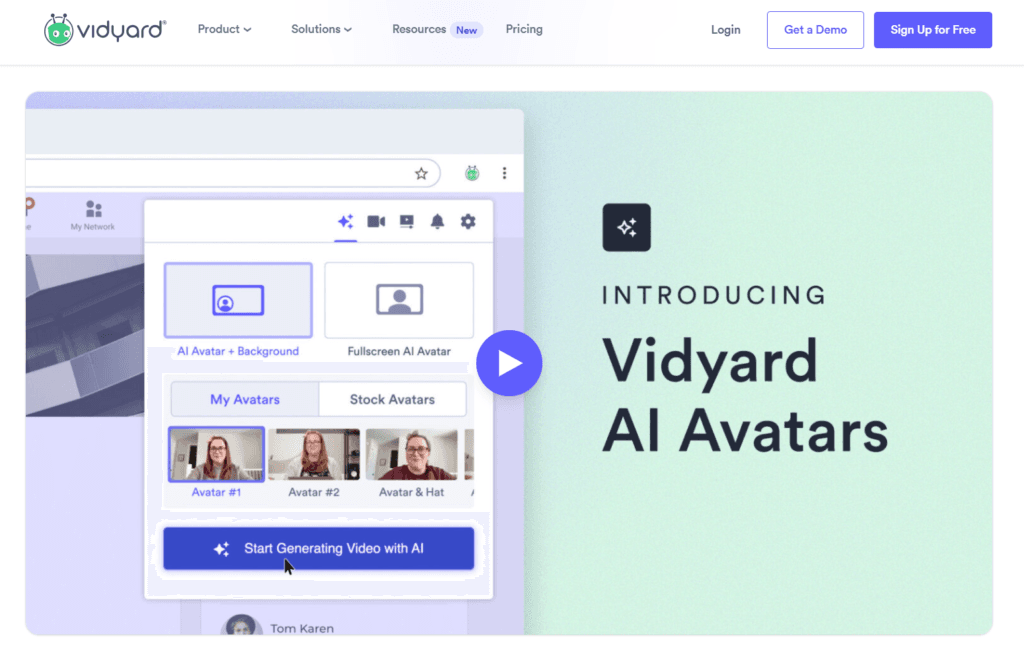Open the notifications bell icon
This screenshot has height=653, width=1024.
(x=437, y=222)
